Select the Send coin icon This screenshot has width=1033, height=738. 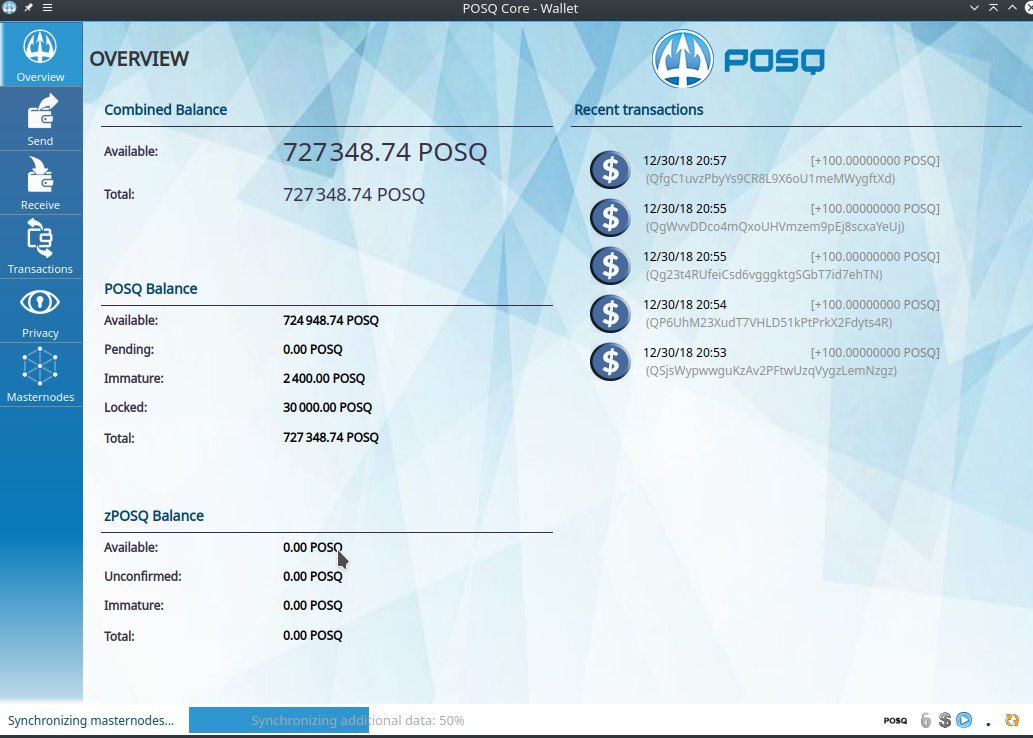click(x=40, y=112)
